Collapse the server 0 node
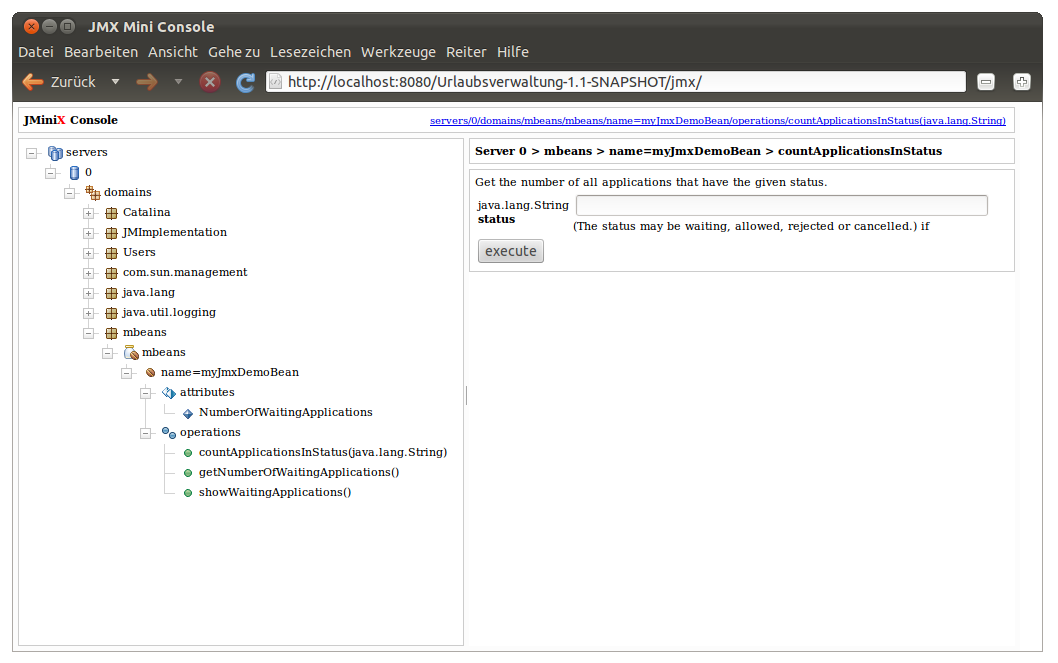The height and width of the screenshot is (663, 1058). 51,173
